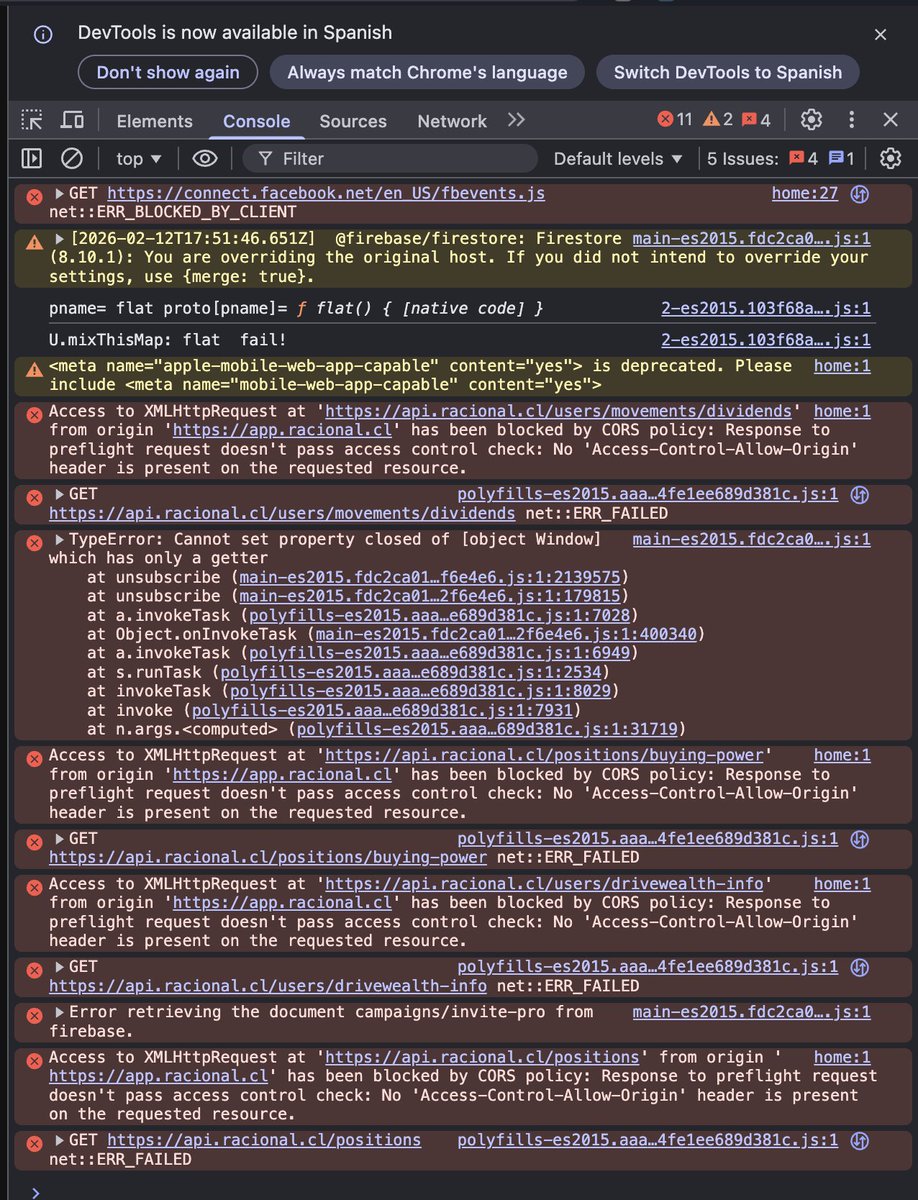Open main-es2015 source link on campaigns/invite-pro error
The height and width of the screenshot is (1200, 918).
tap(751, 1012)
